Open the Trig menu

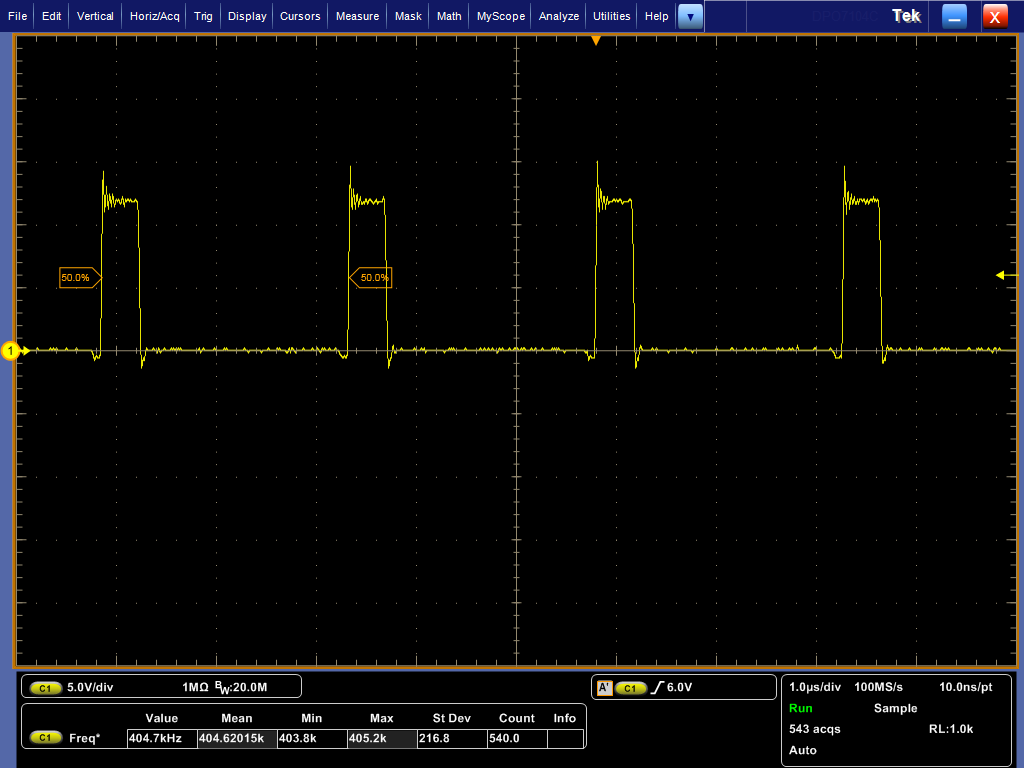click(x=203, y=16)
